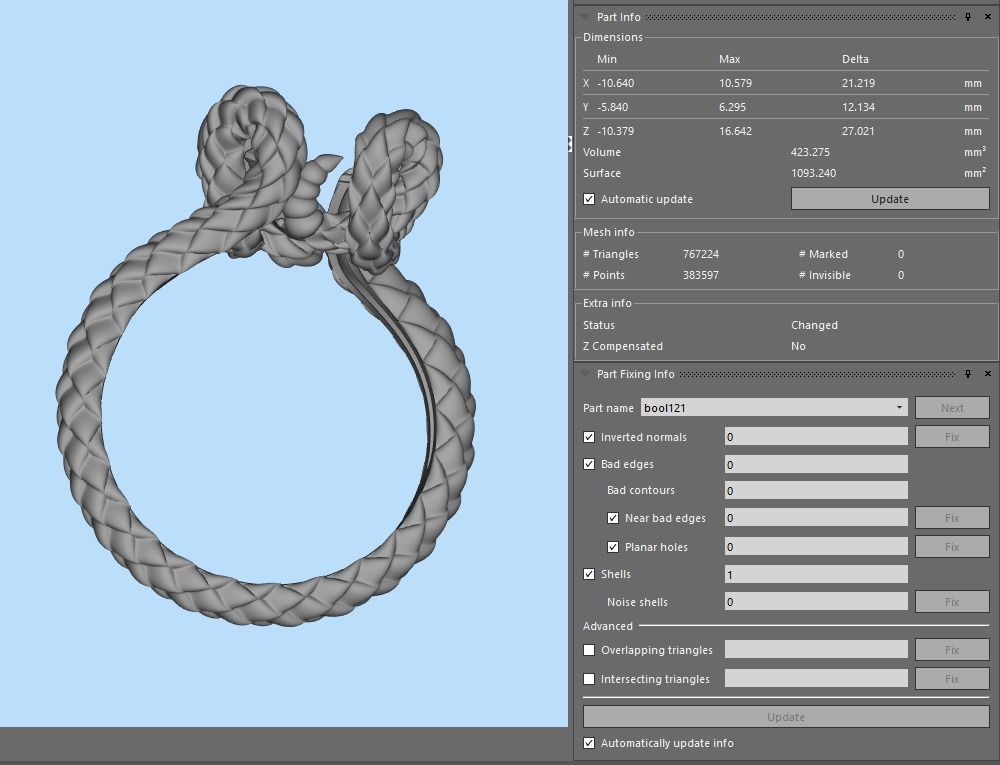Click the Advanced section label

click(x=608, y=626)
